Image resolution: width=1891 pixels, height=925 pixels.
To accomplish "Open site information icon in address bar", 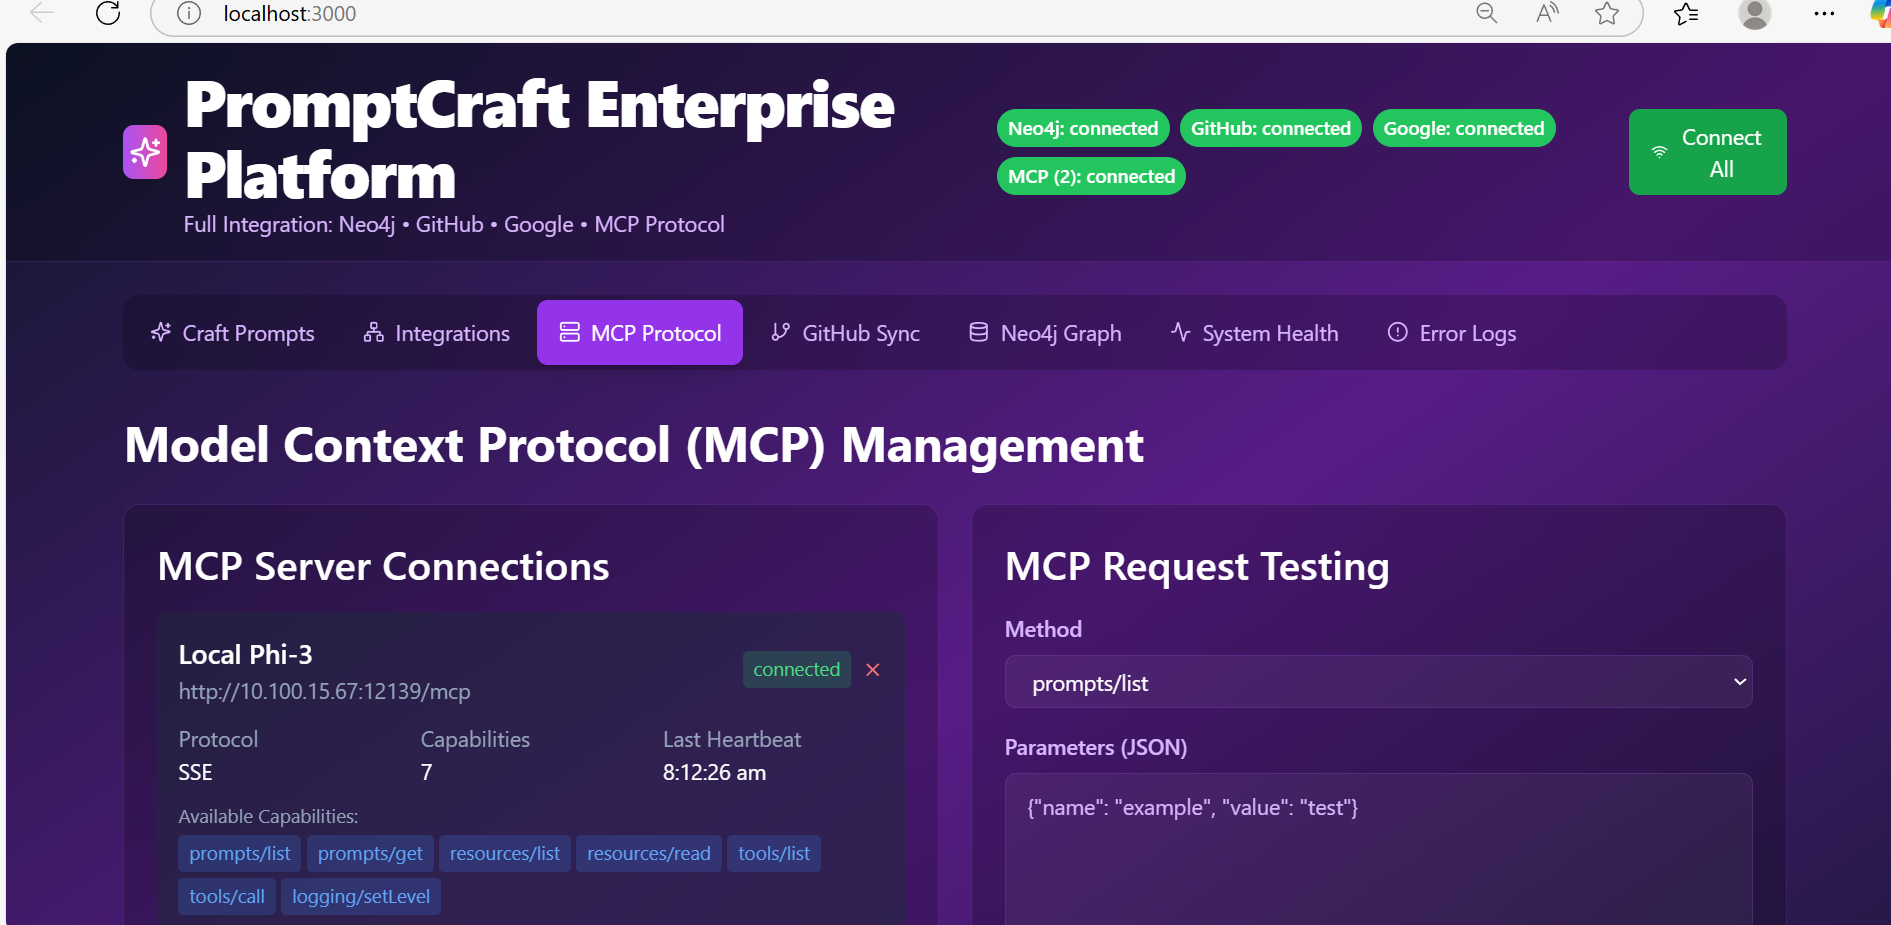I will 189,14.
